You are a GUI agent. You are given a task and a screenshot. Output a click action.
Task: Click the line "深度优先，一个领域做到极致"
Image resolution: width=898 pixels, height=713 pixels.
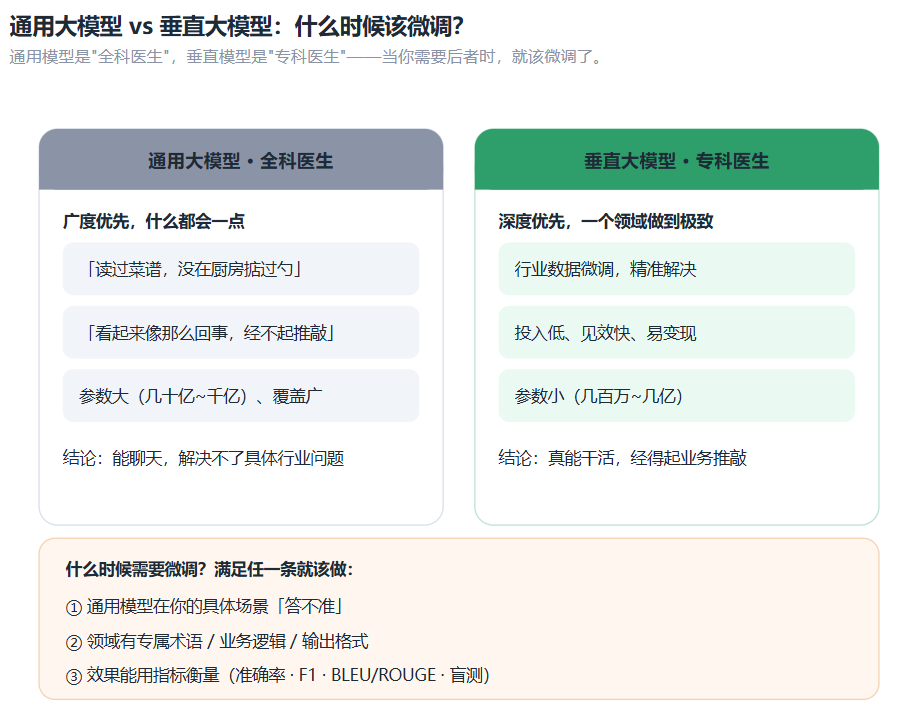click(605, 221)
